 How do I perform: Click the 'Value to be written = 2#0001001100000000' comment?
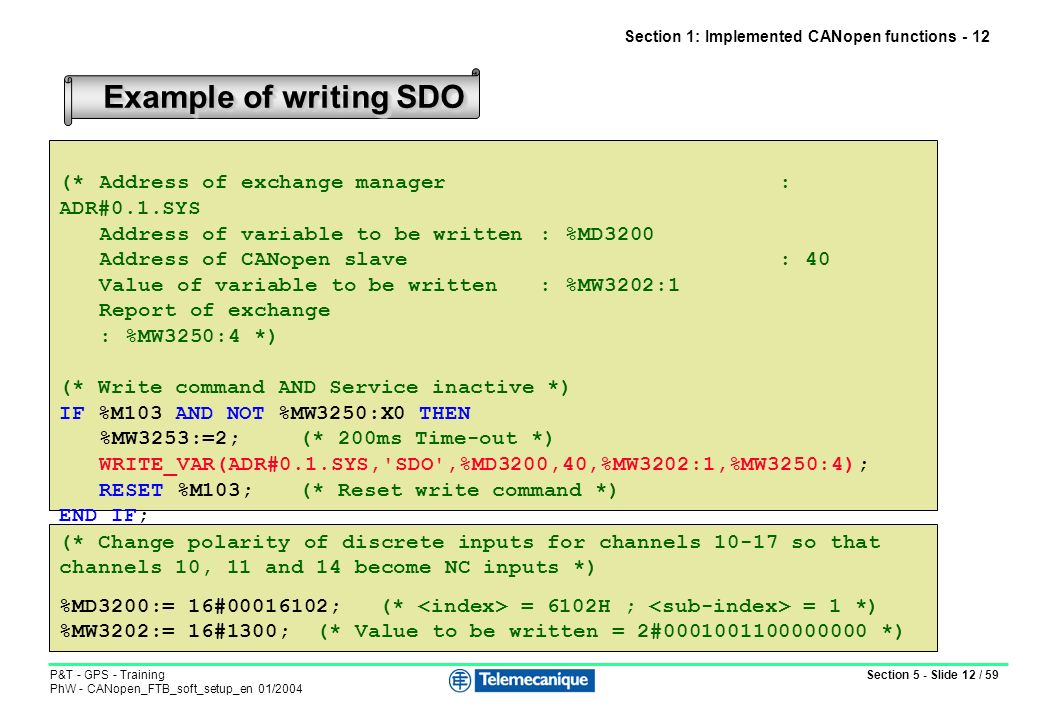click(x=611, y=631)
